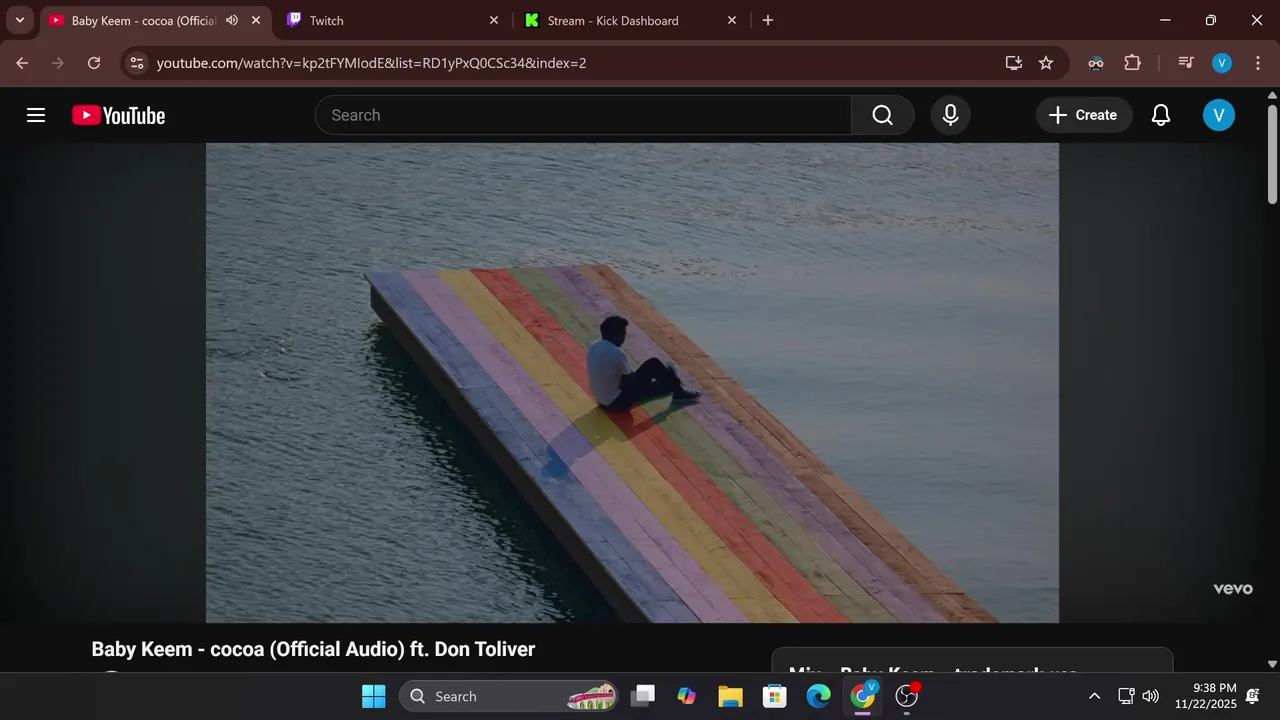The height and width of the screenshot is (720, 1280).
Task: Go back to the previous page
Action: 22,63
